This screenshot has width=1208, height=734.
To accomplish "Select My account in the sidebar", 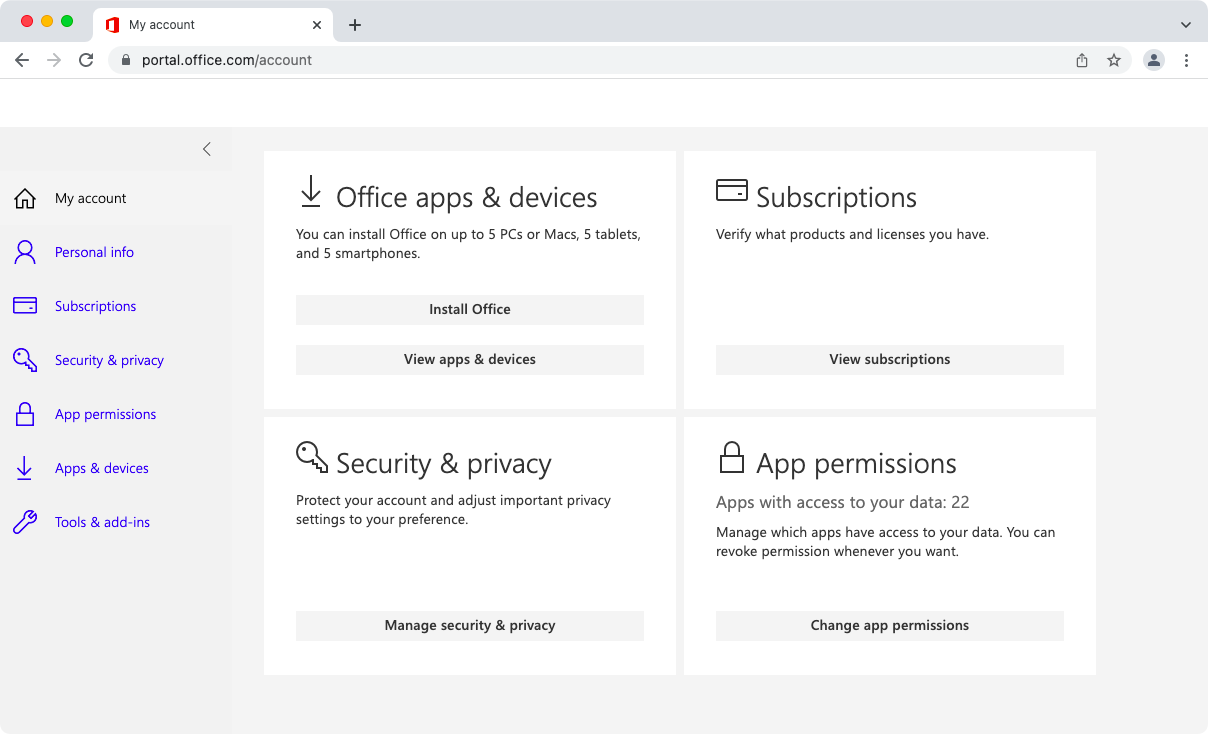I will (91, 198).
